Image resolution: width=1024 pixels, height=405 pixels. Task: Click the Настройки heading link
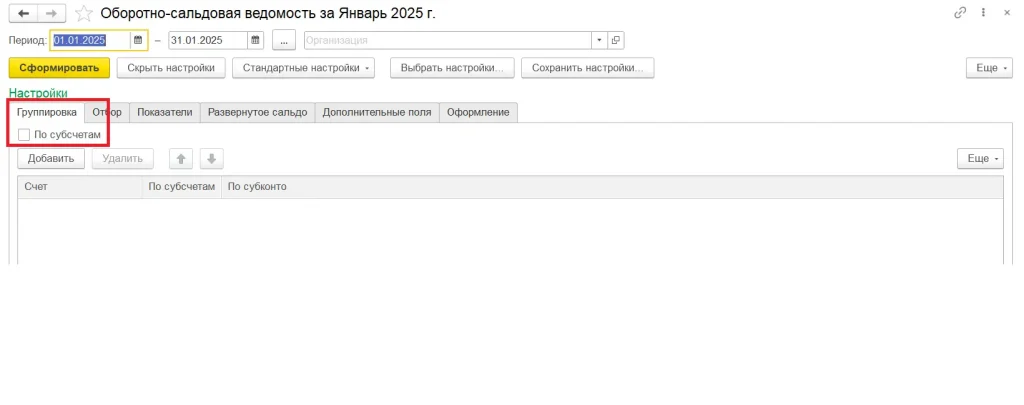38,93
